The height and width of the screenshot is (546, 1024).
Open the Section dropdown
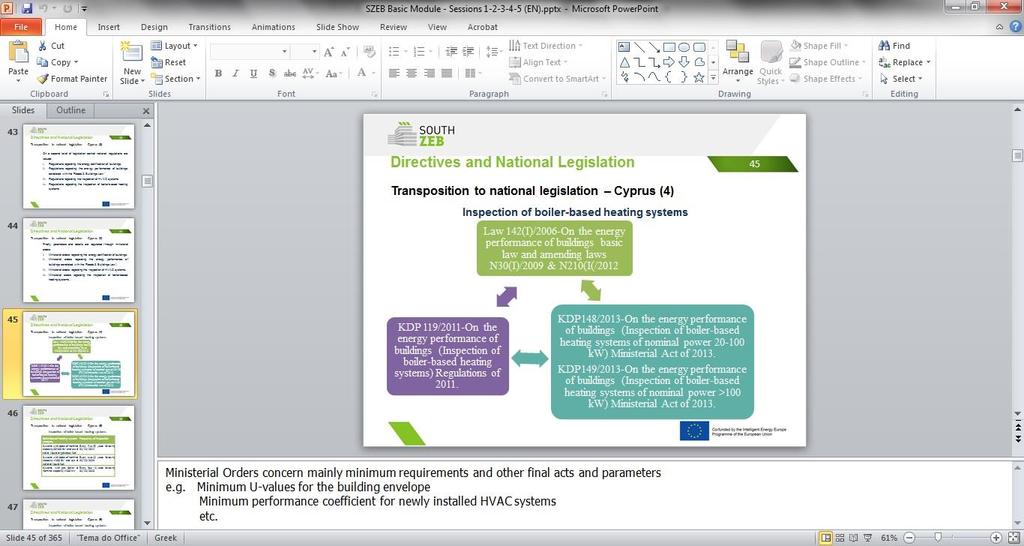click(x=176, y=78)
